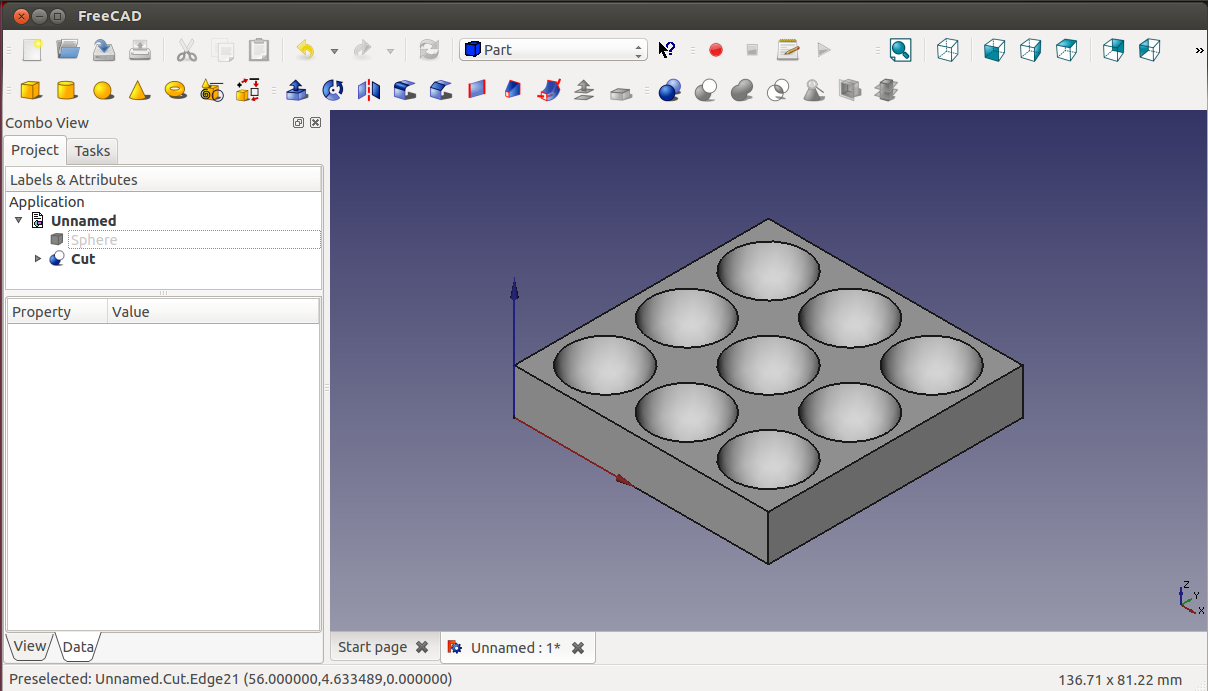The width and height of the screenshot is (1208, 691).
Task: Float the Combo View panel
Action: click(298, 123)
